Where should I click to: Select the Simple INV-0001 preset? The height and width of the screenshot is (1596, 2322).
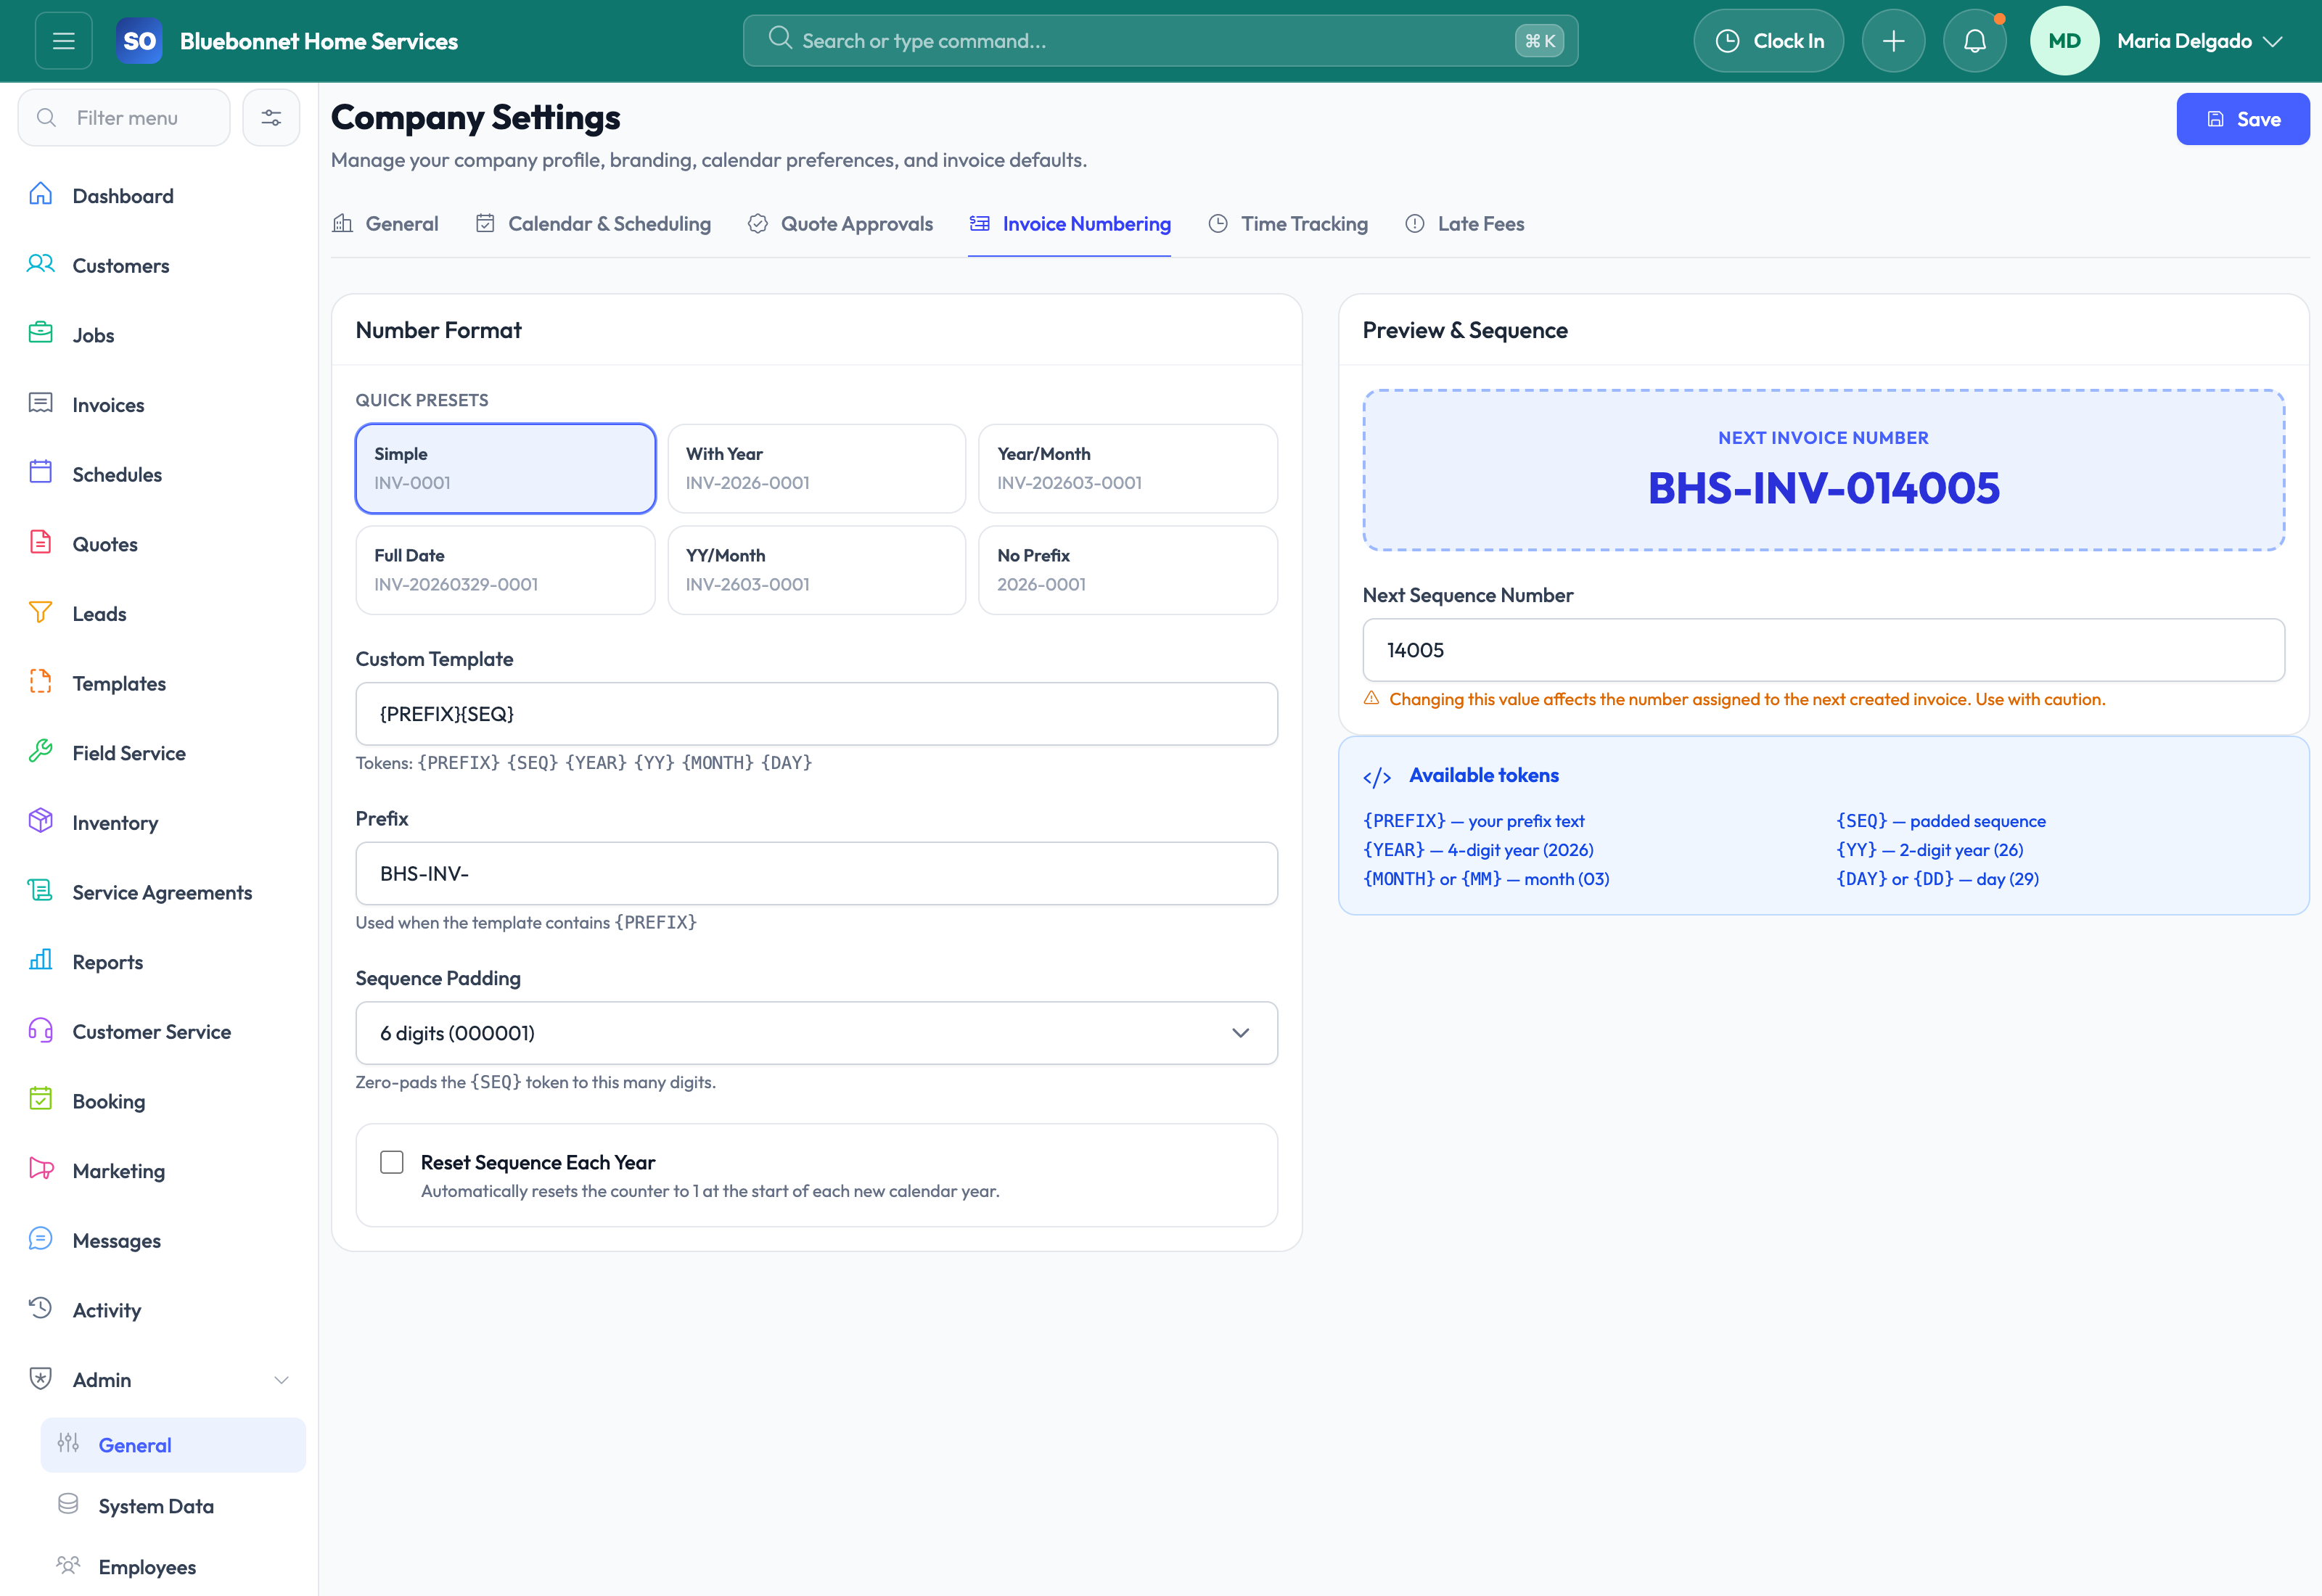point(506,468)
